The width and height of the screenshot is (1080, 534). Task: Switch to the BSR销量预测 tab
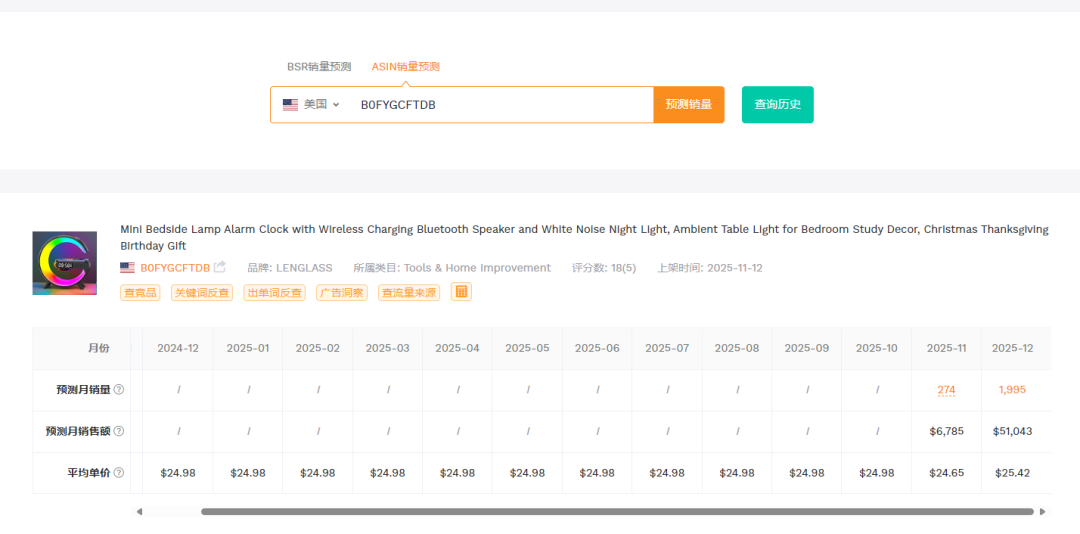pyautogui.click(x=319, y=67)
